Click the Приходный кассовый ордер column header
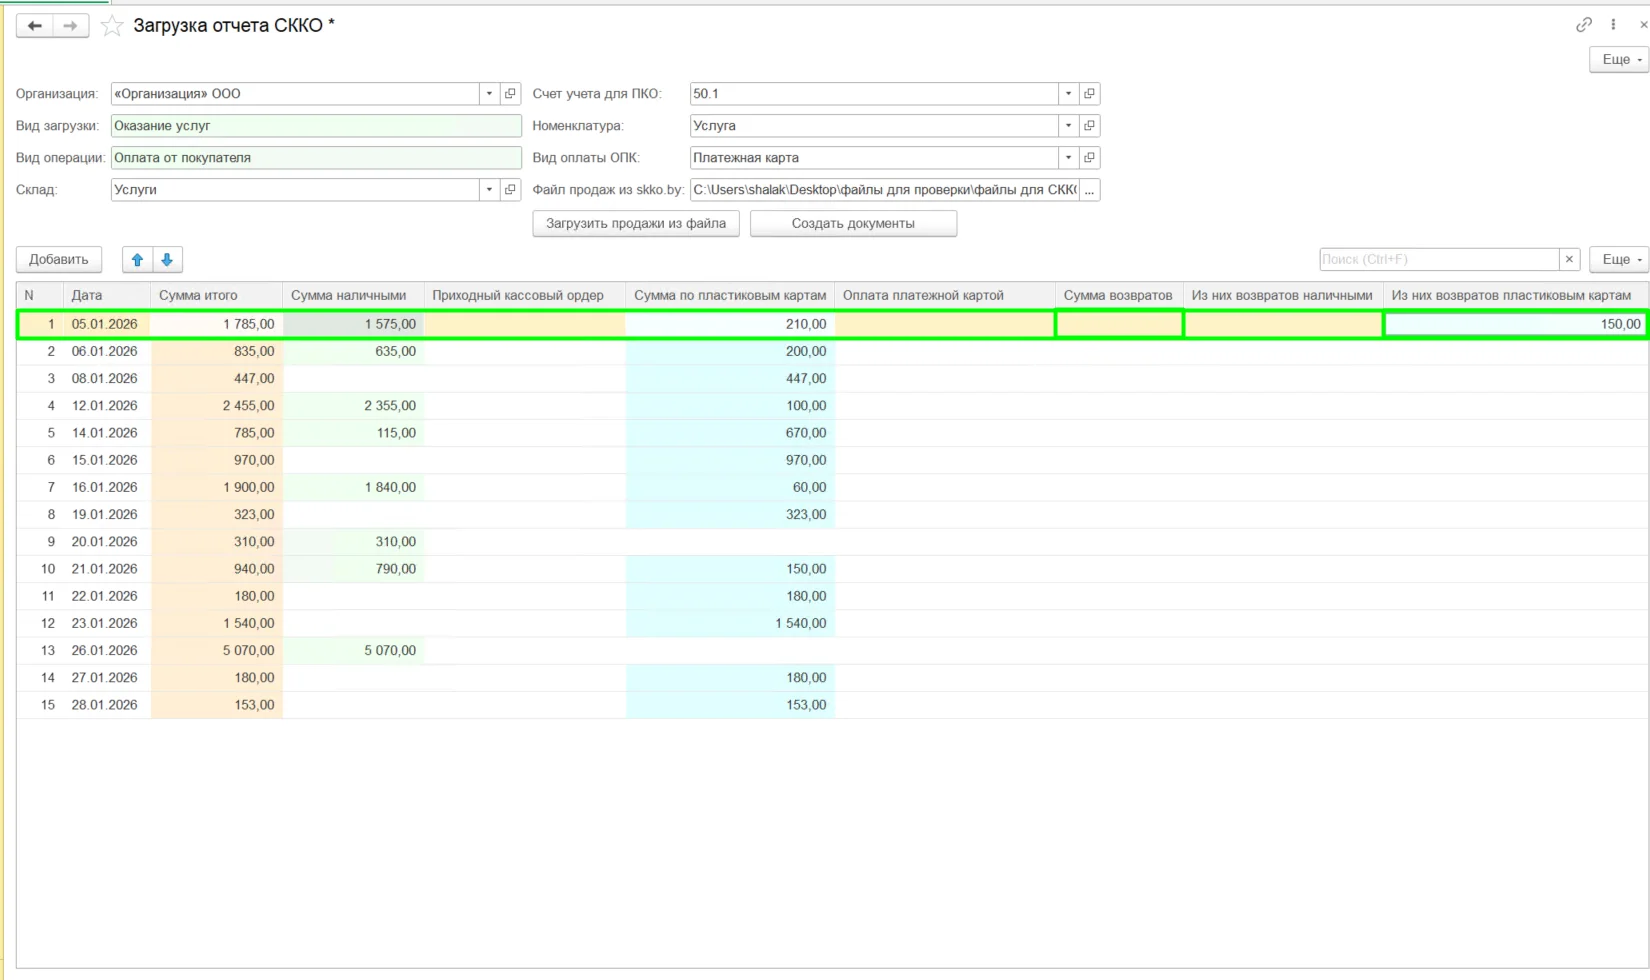This screenshot has width=1650, height=980. click(x=525, y=296)
